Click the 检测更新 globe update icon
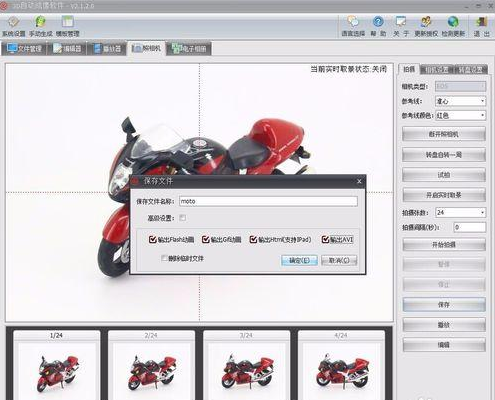495x400 pixels. pyautogui.click(x=453, y=26)
